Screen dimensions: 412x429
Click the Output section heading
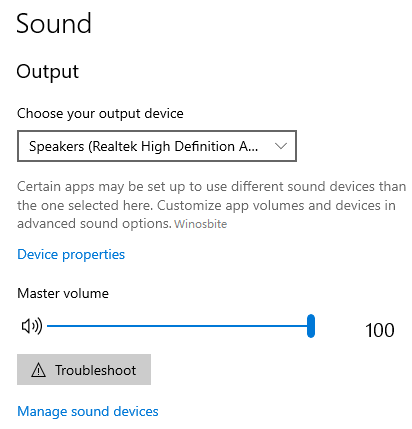[48, 72]
